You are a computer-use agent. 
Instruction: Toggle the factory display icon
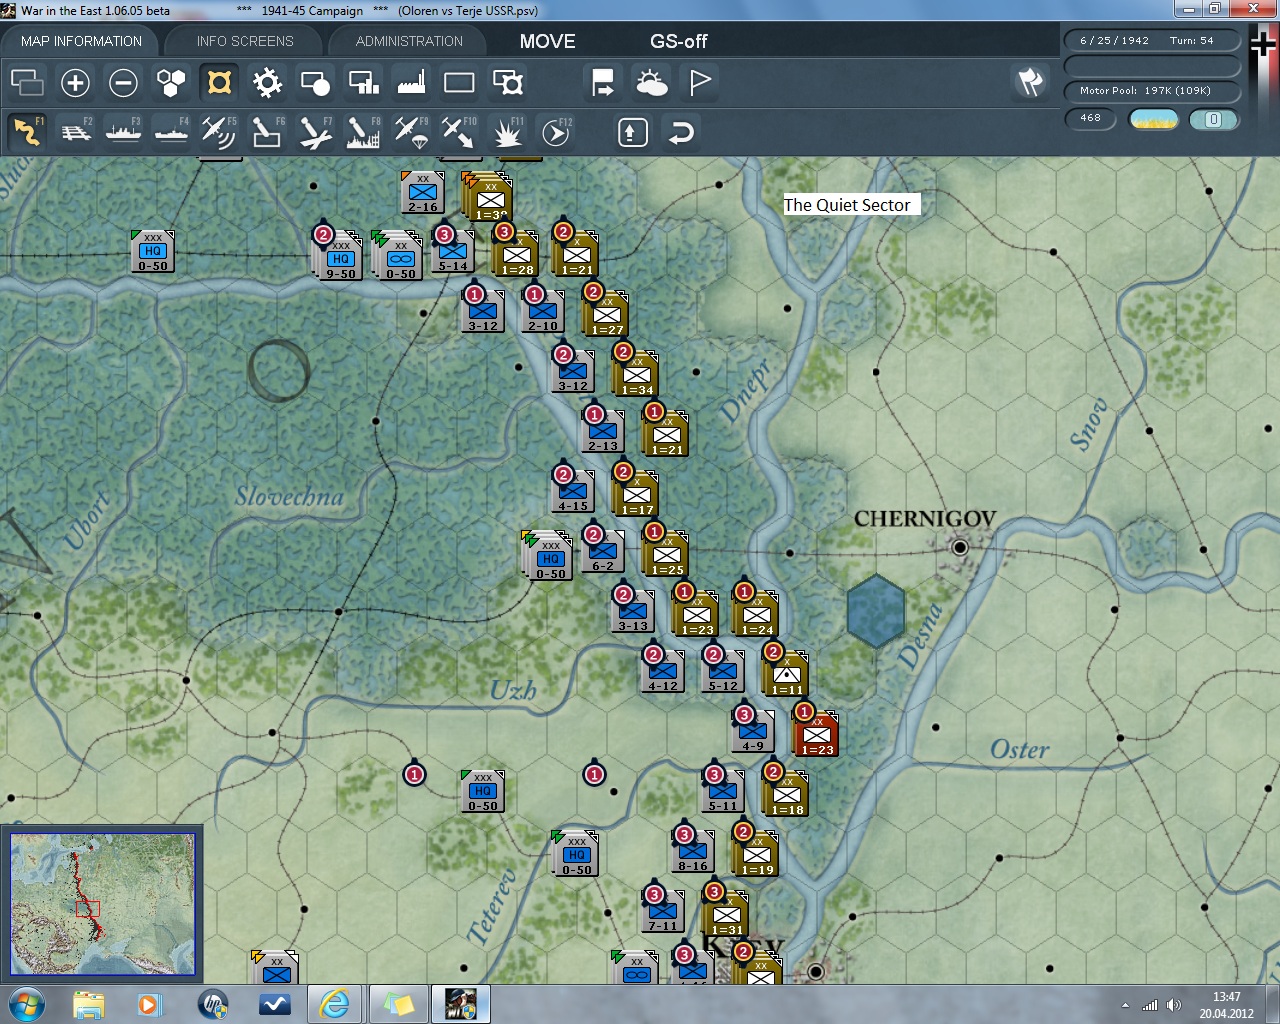(411, 83)
